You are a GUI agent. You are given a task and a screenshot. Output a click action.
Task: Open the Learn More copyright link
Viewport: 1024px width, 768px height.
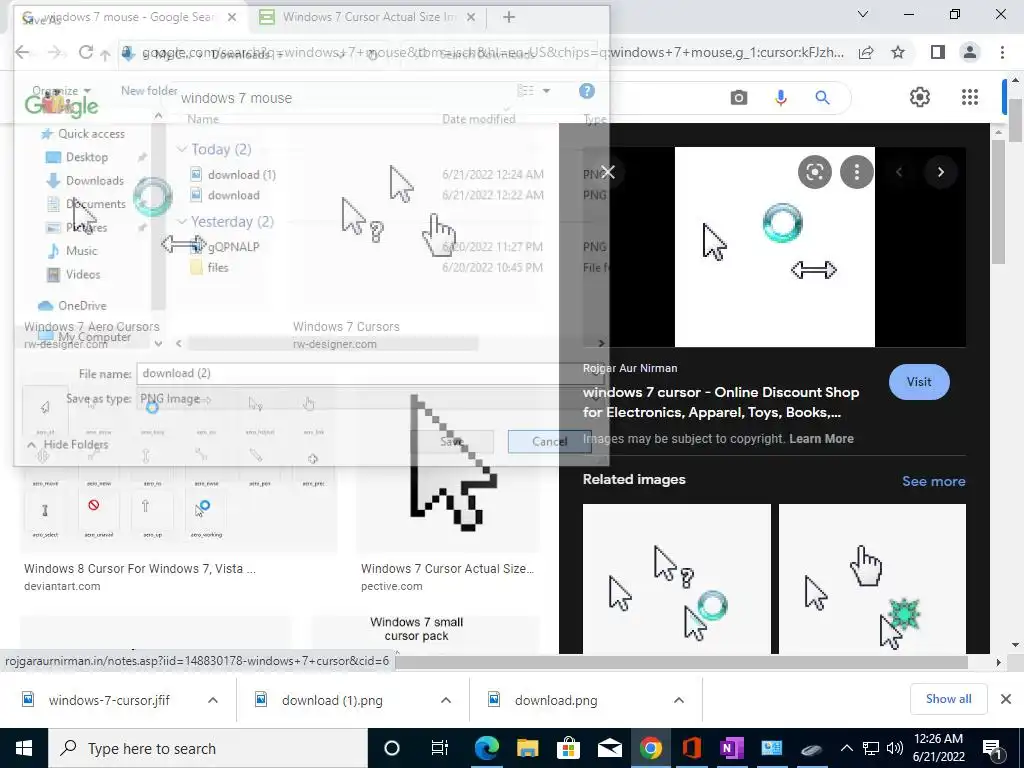821,439
